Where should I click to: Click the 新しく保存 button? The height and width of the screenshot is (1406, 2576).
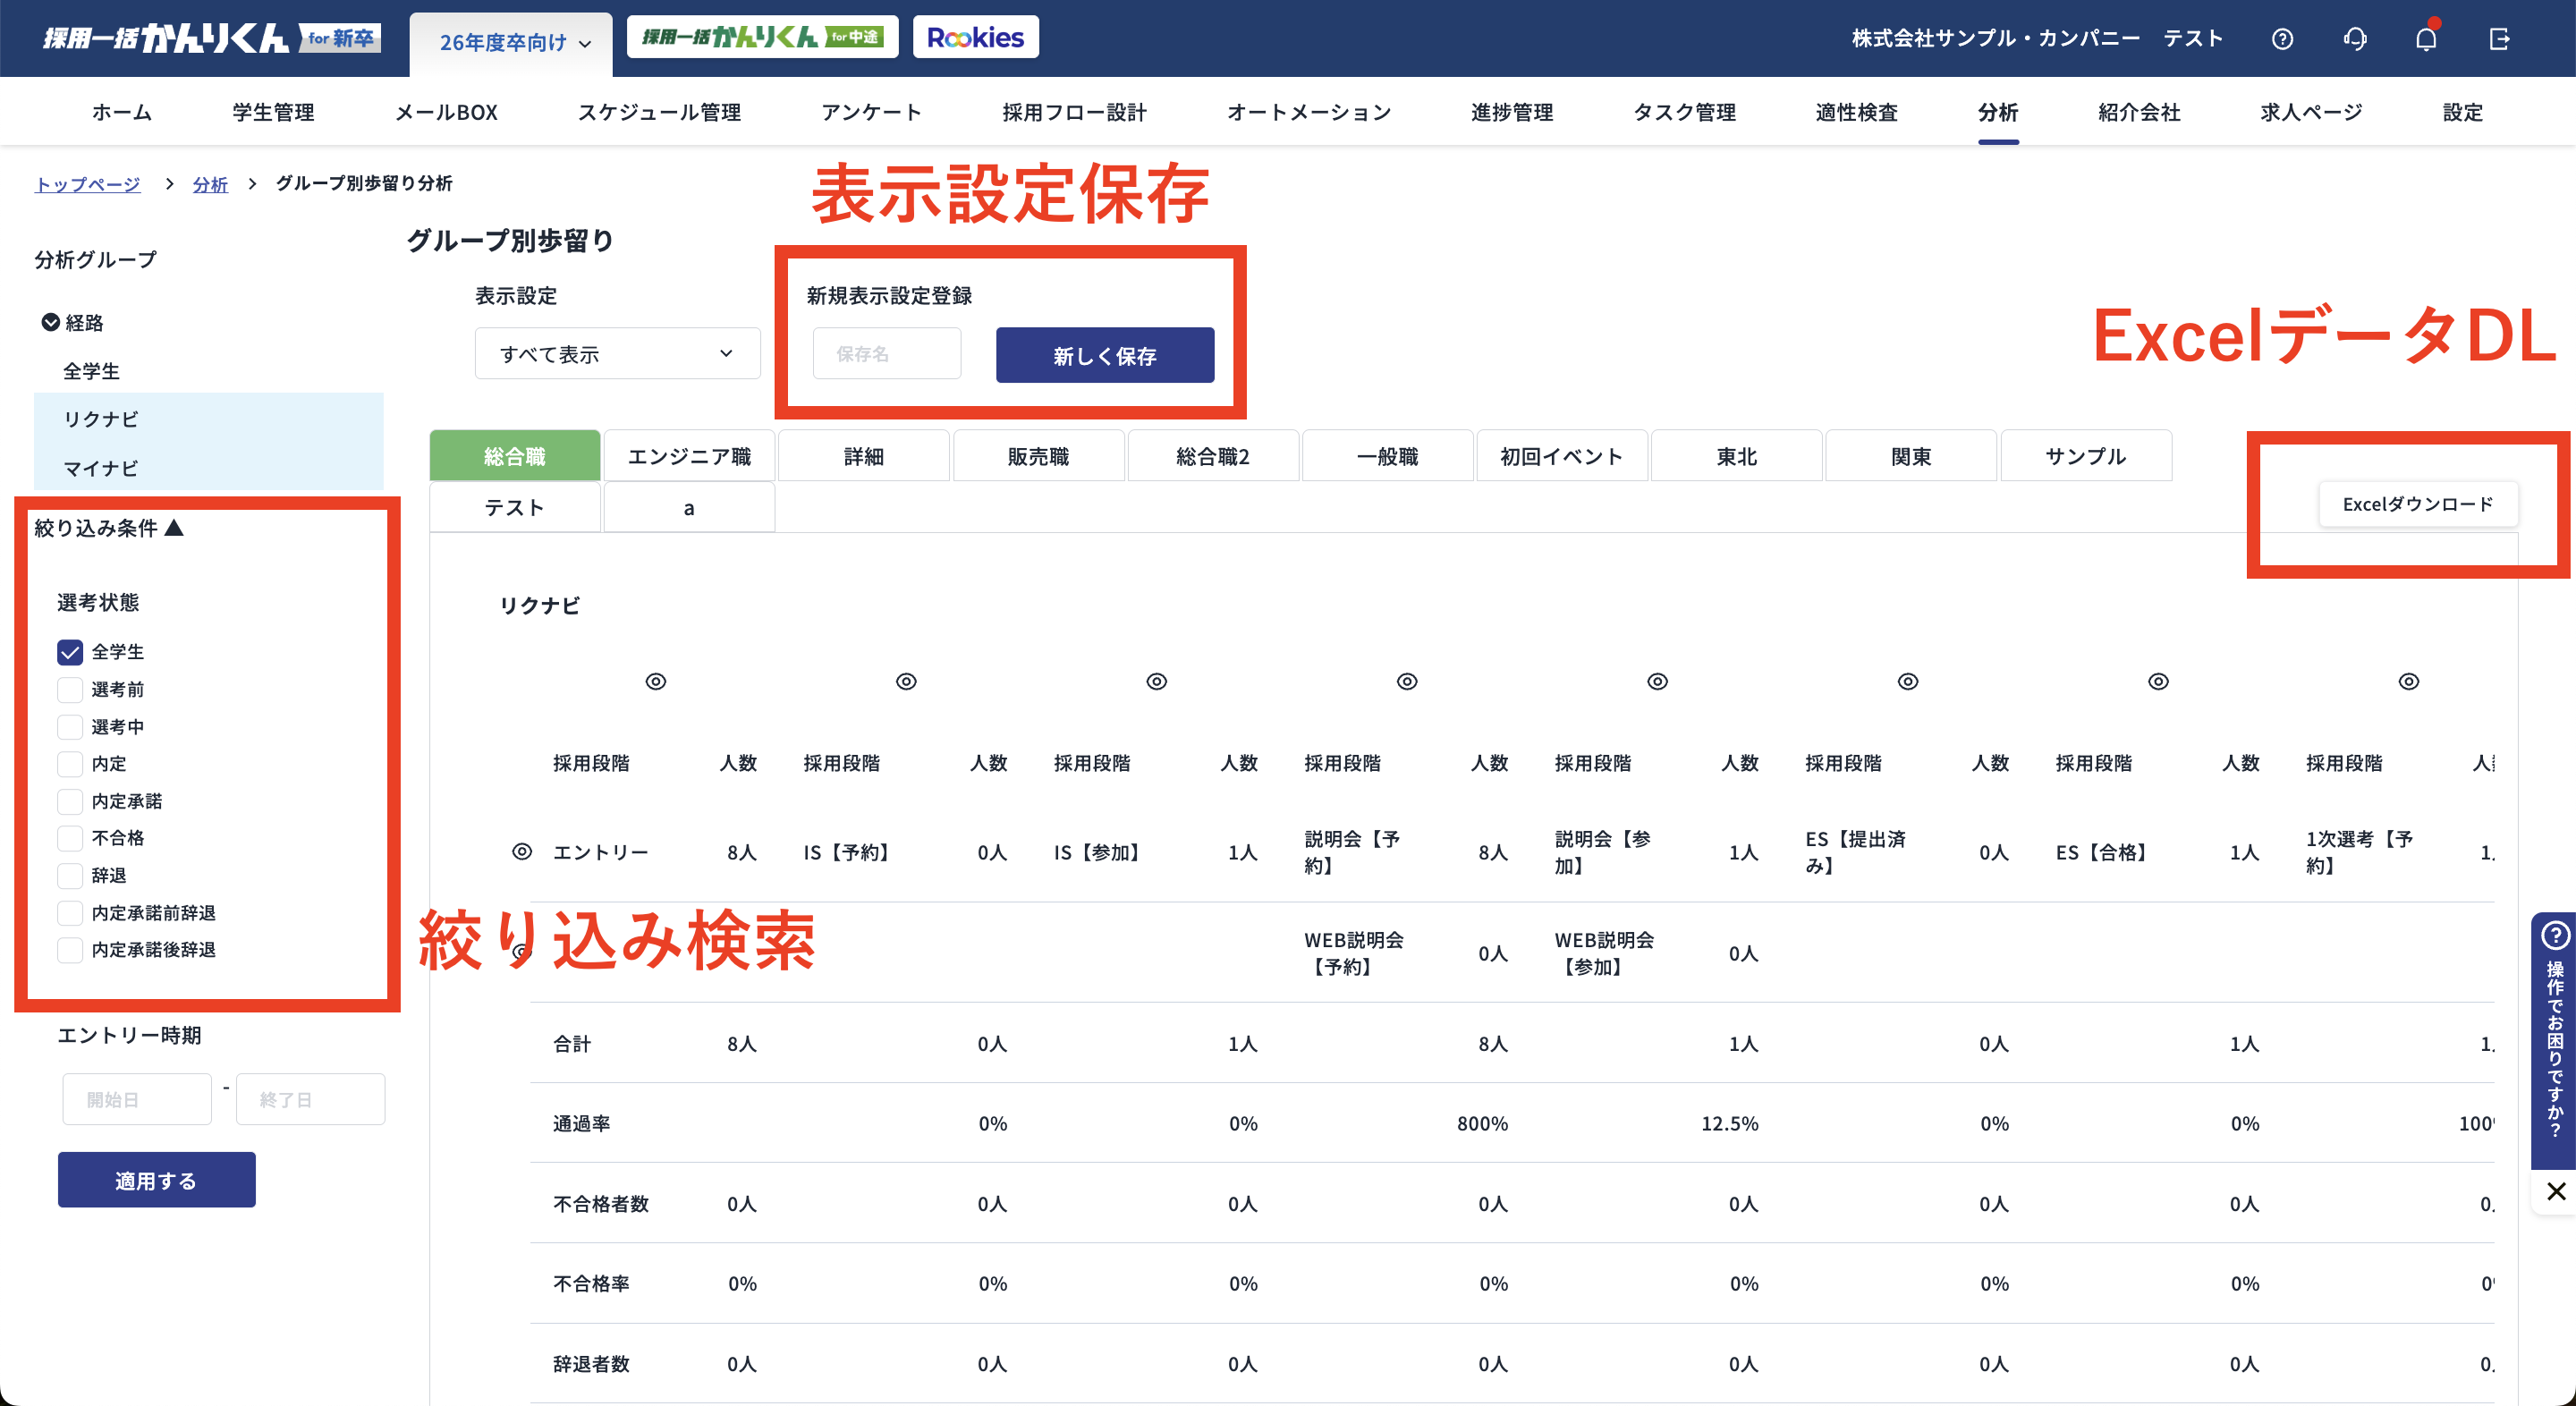pos(1104,355)
